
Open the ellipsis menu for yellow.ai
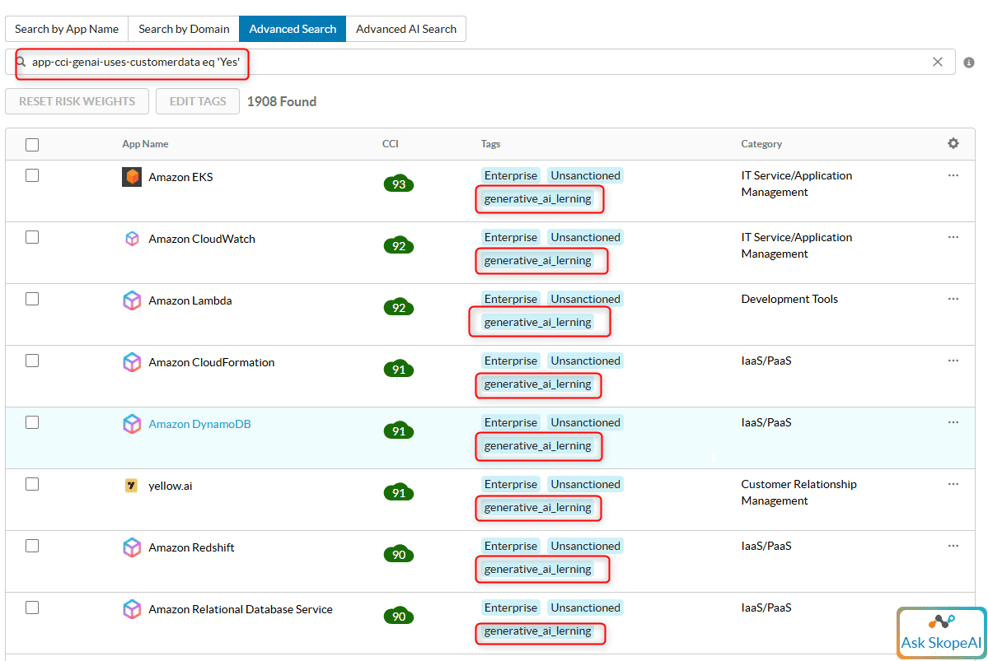click(x=952, y=483)
